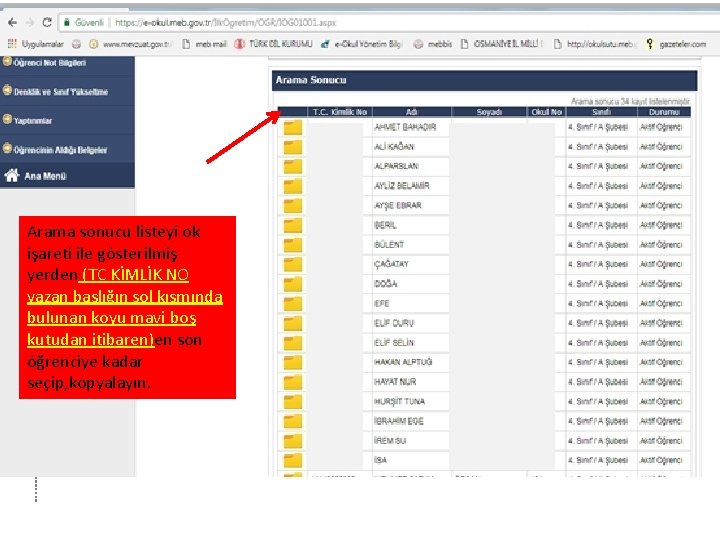Open the folder icon for AYŞE EBRAR
Image resolution: width=720 pixels, height=540 pixels.
pyautogui.click(x=292, y=206)
